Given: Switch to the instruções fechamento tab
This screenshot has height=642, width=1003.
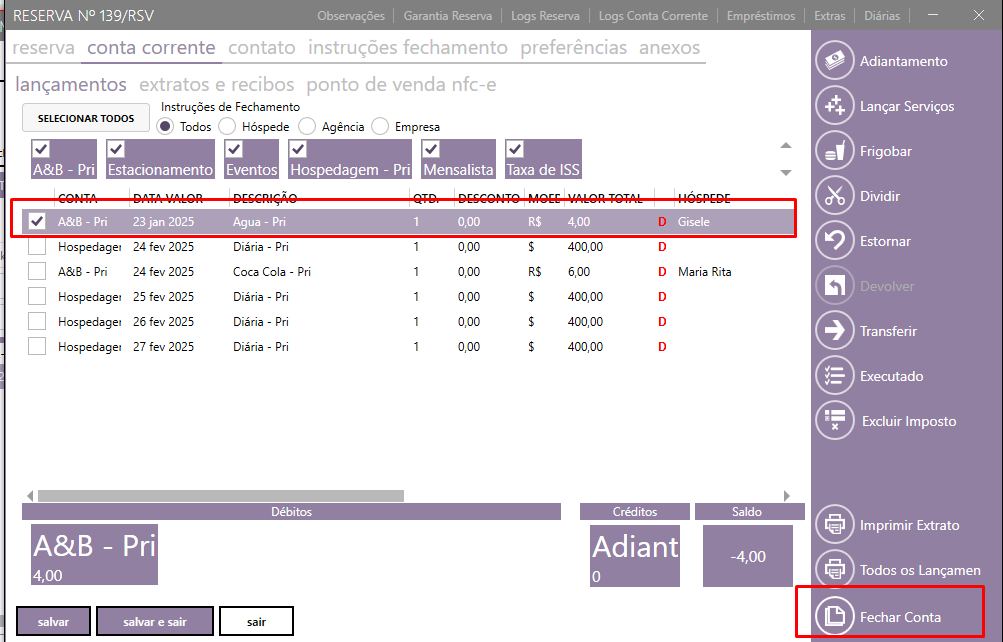Looking at the screenshot, I should (408, 48).
